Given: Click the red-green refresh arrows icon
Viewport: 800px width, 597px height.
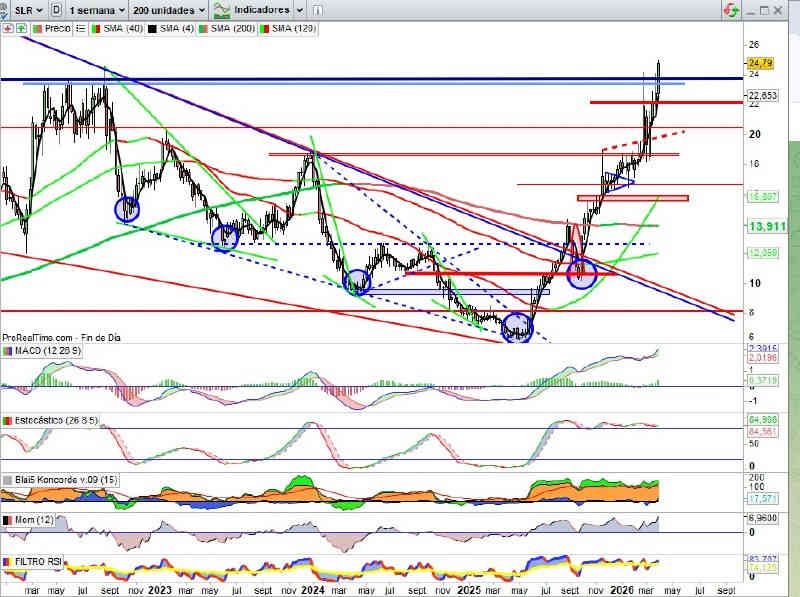Looking at the screenshot, I should pyautogui.click(x=731, y=9).
